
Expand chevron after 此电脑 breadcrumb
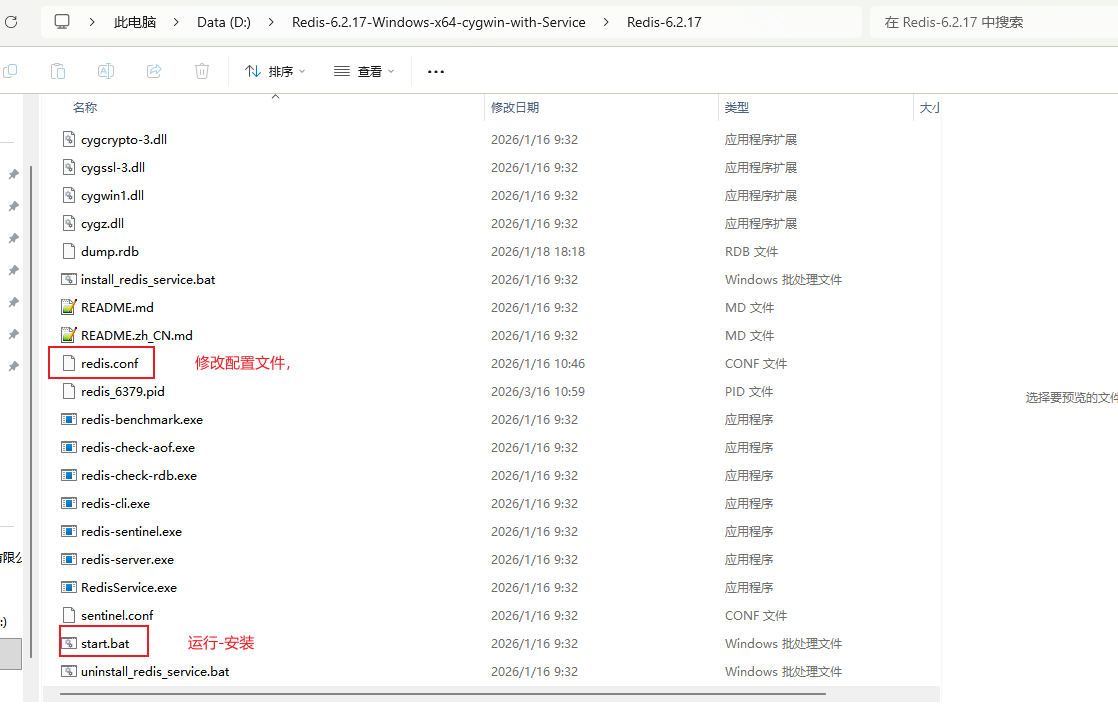[176, 22]
